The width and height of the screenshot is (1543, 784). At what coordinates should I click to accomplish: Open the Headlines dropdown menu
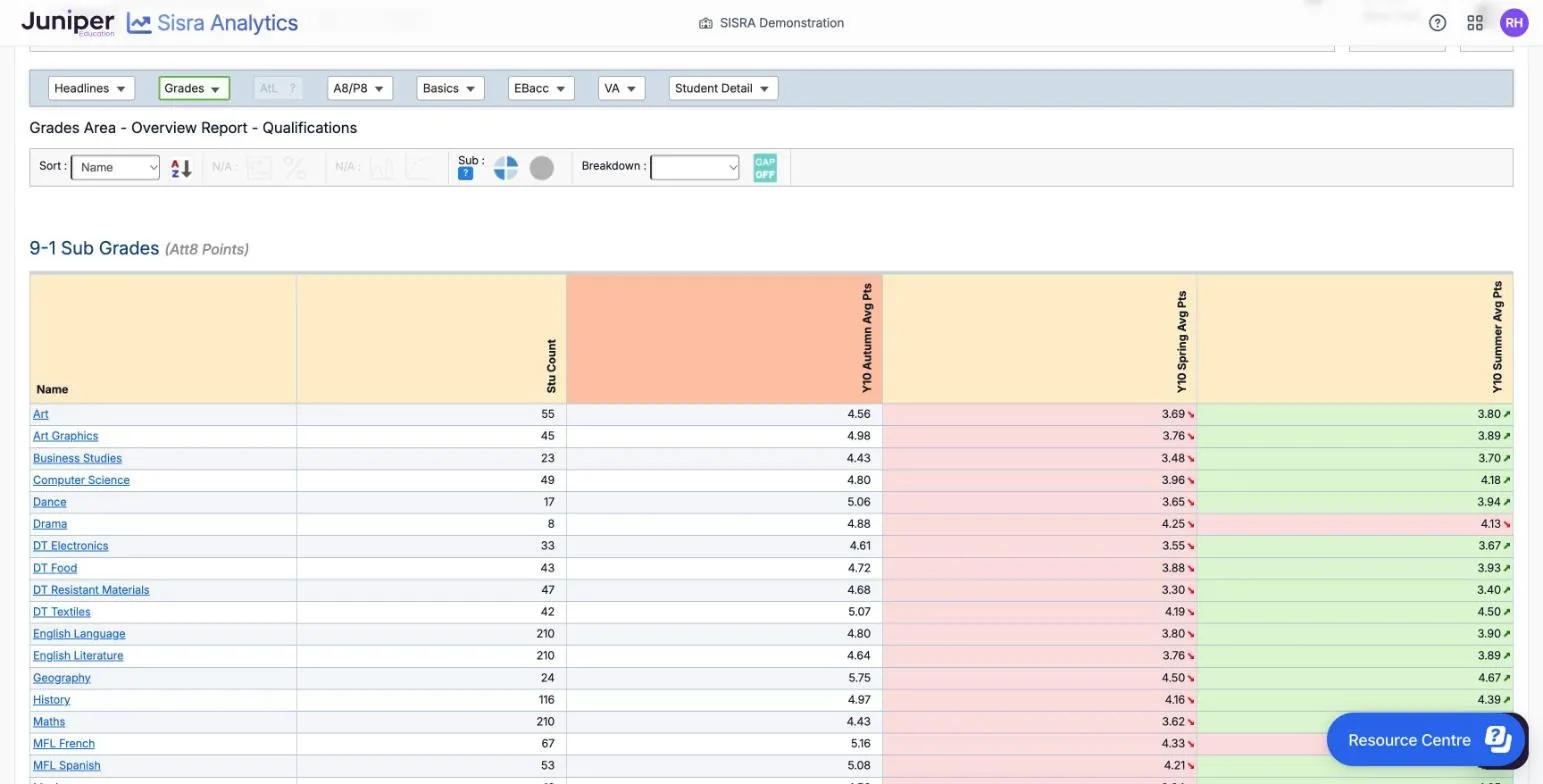(x=92, y=88)
